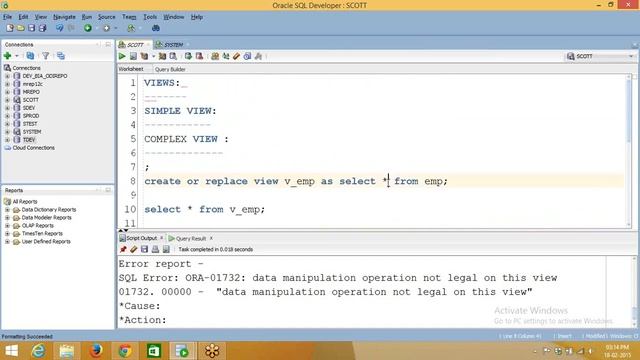
Task: Run Statement with the green play icon
Action: pos(122,56)
